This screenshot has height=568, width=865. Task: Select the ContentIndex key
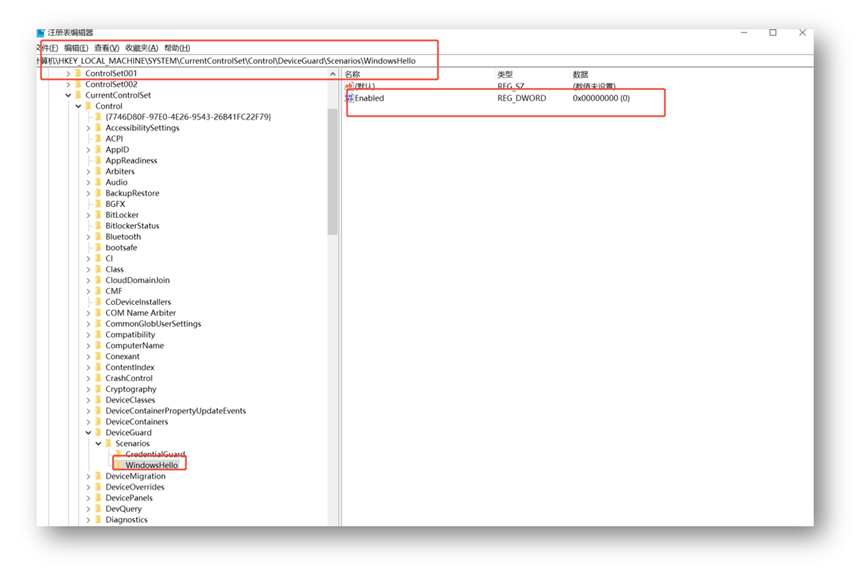130,367
